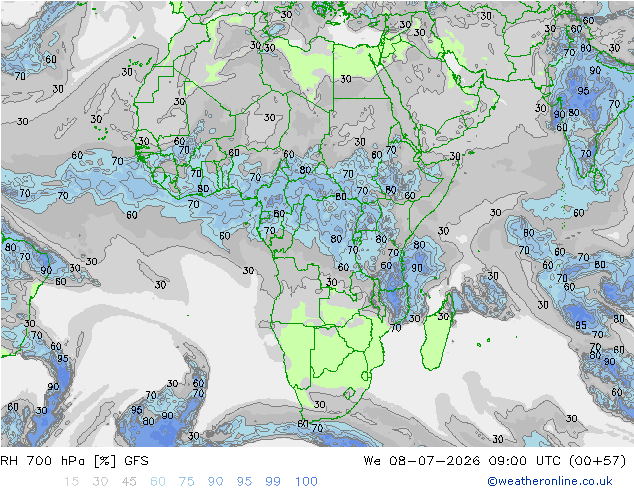
Task: Select the legend value 45
Action: coord(129,482)
